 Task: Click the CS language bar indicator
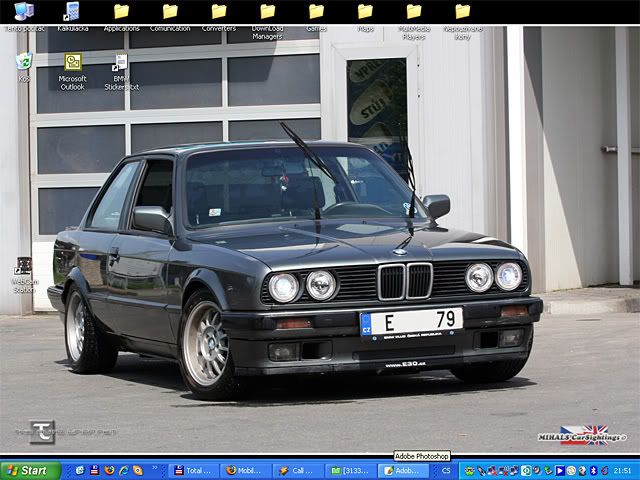[446, 471]
